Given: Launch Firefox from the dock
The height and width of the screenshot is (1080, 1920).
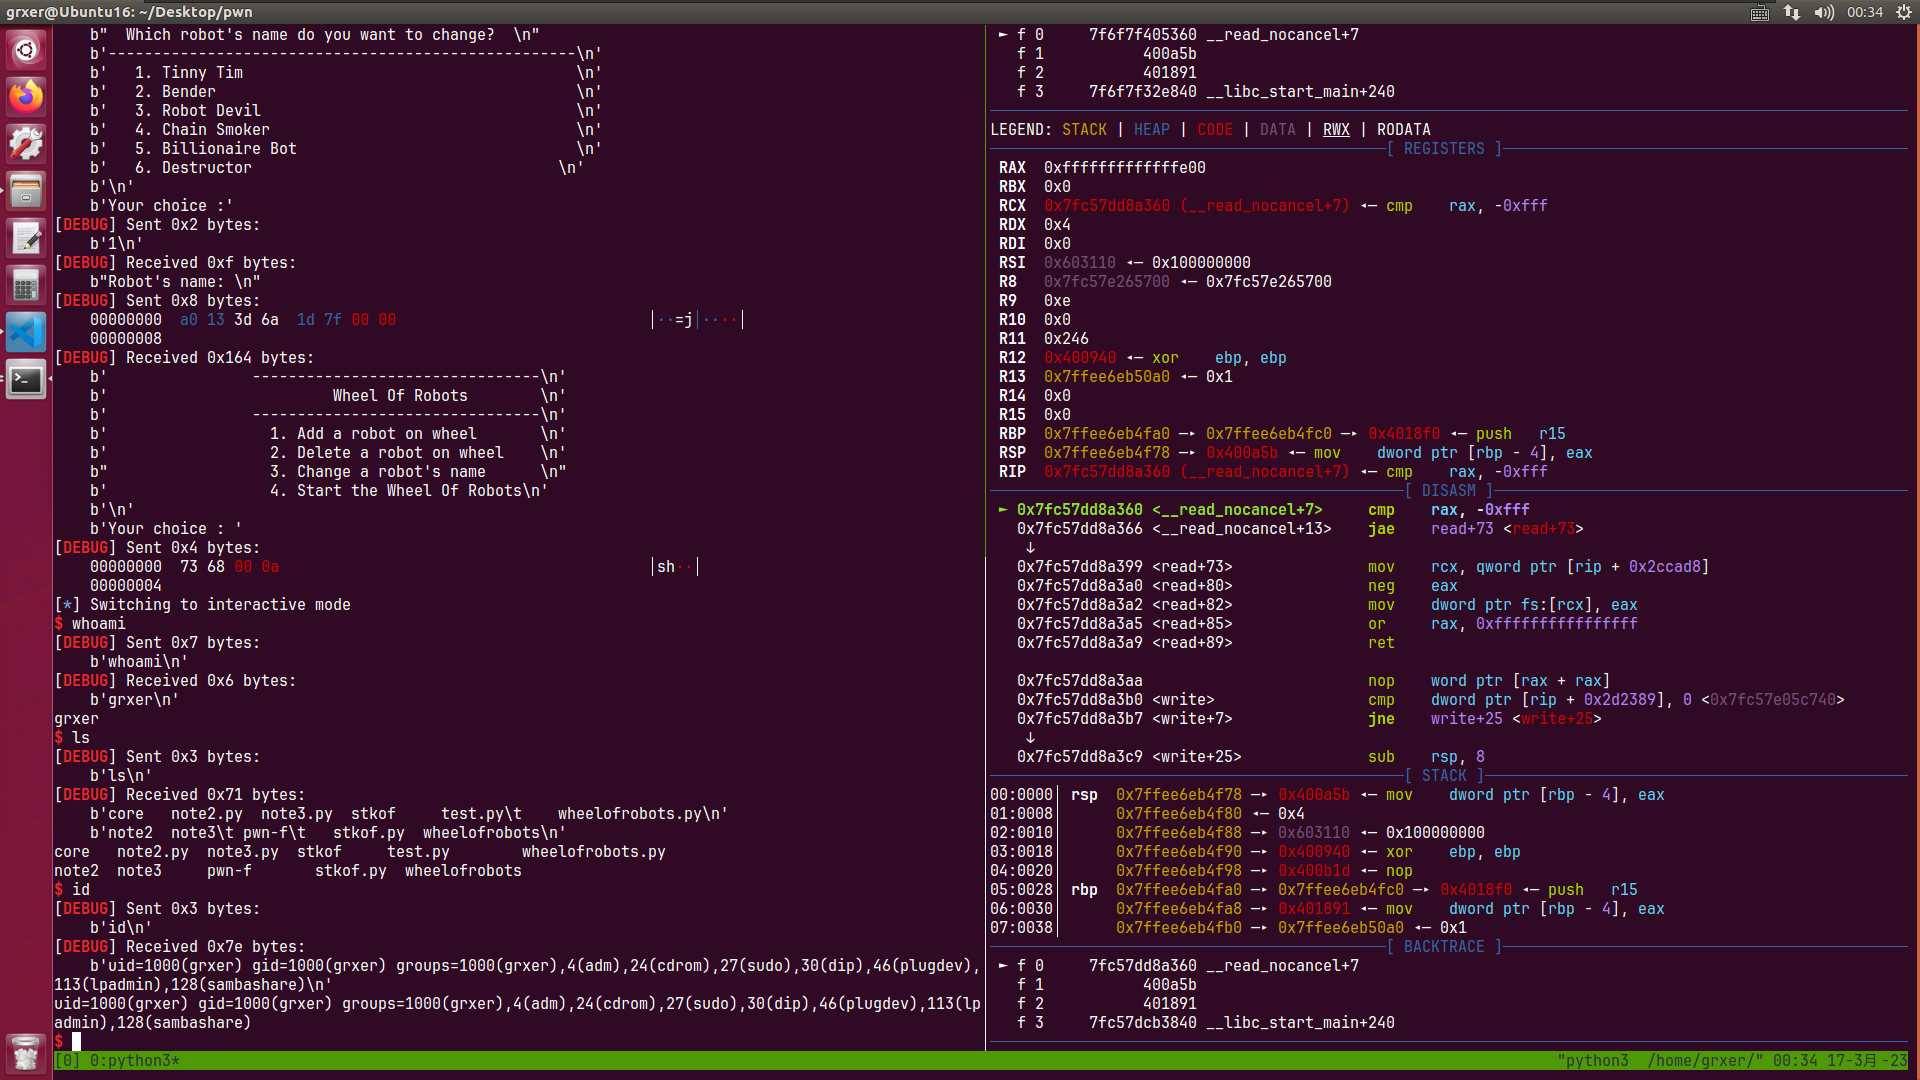Looking at the screenshot, I should coord(26,97).
